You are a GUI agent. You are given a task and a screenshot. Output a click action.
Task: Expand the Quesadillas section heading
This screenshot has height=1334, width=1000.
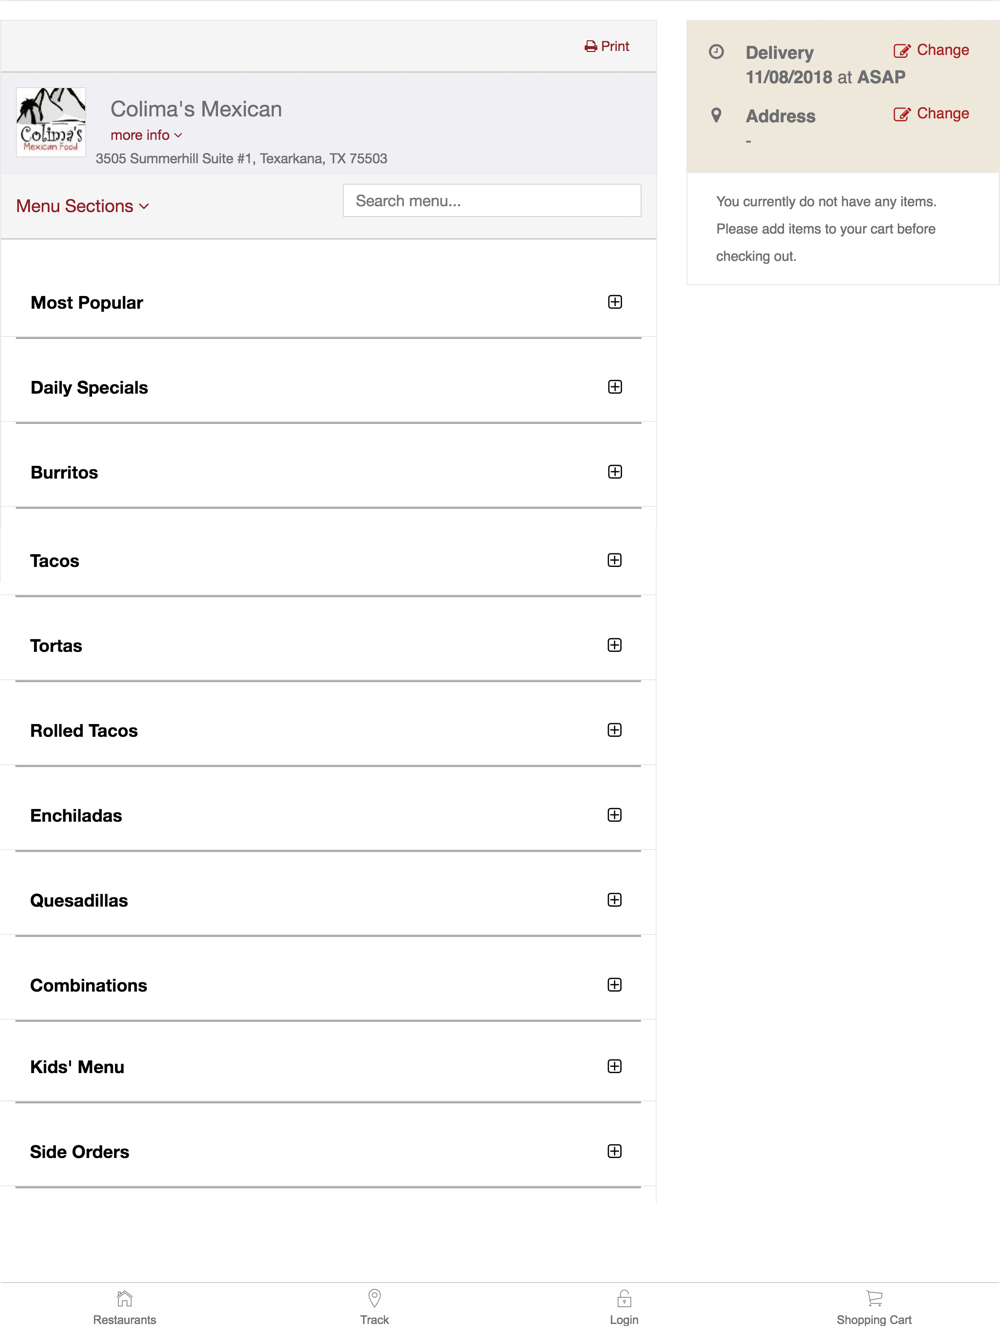click(79, 901)
